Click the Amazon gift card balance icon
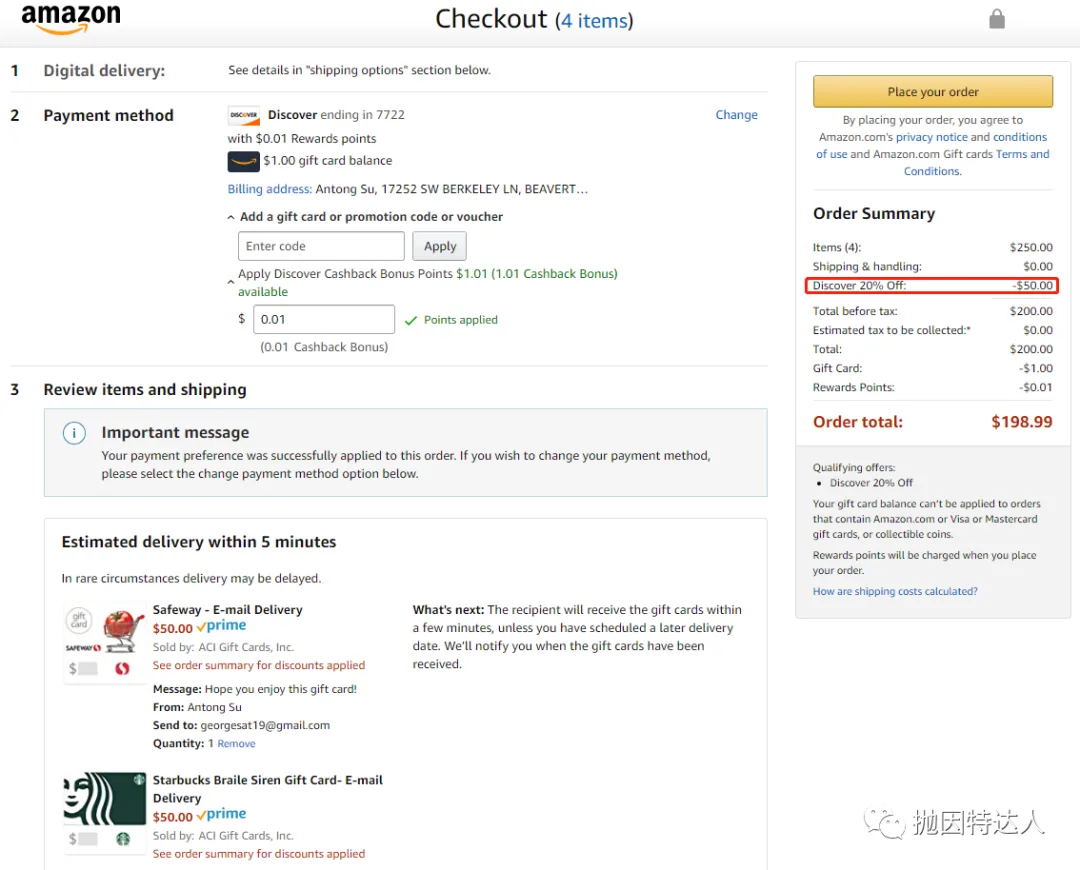 point(244,161)
